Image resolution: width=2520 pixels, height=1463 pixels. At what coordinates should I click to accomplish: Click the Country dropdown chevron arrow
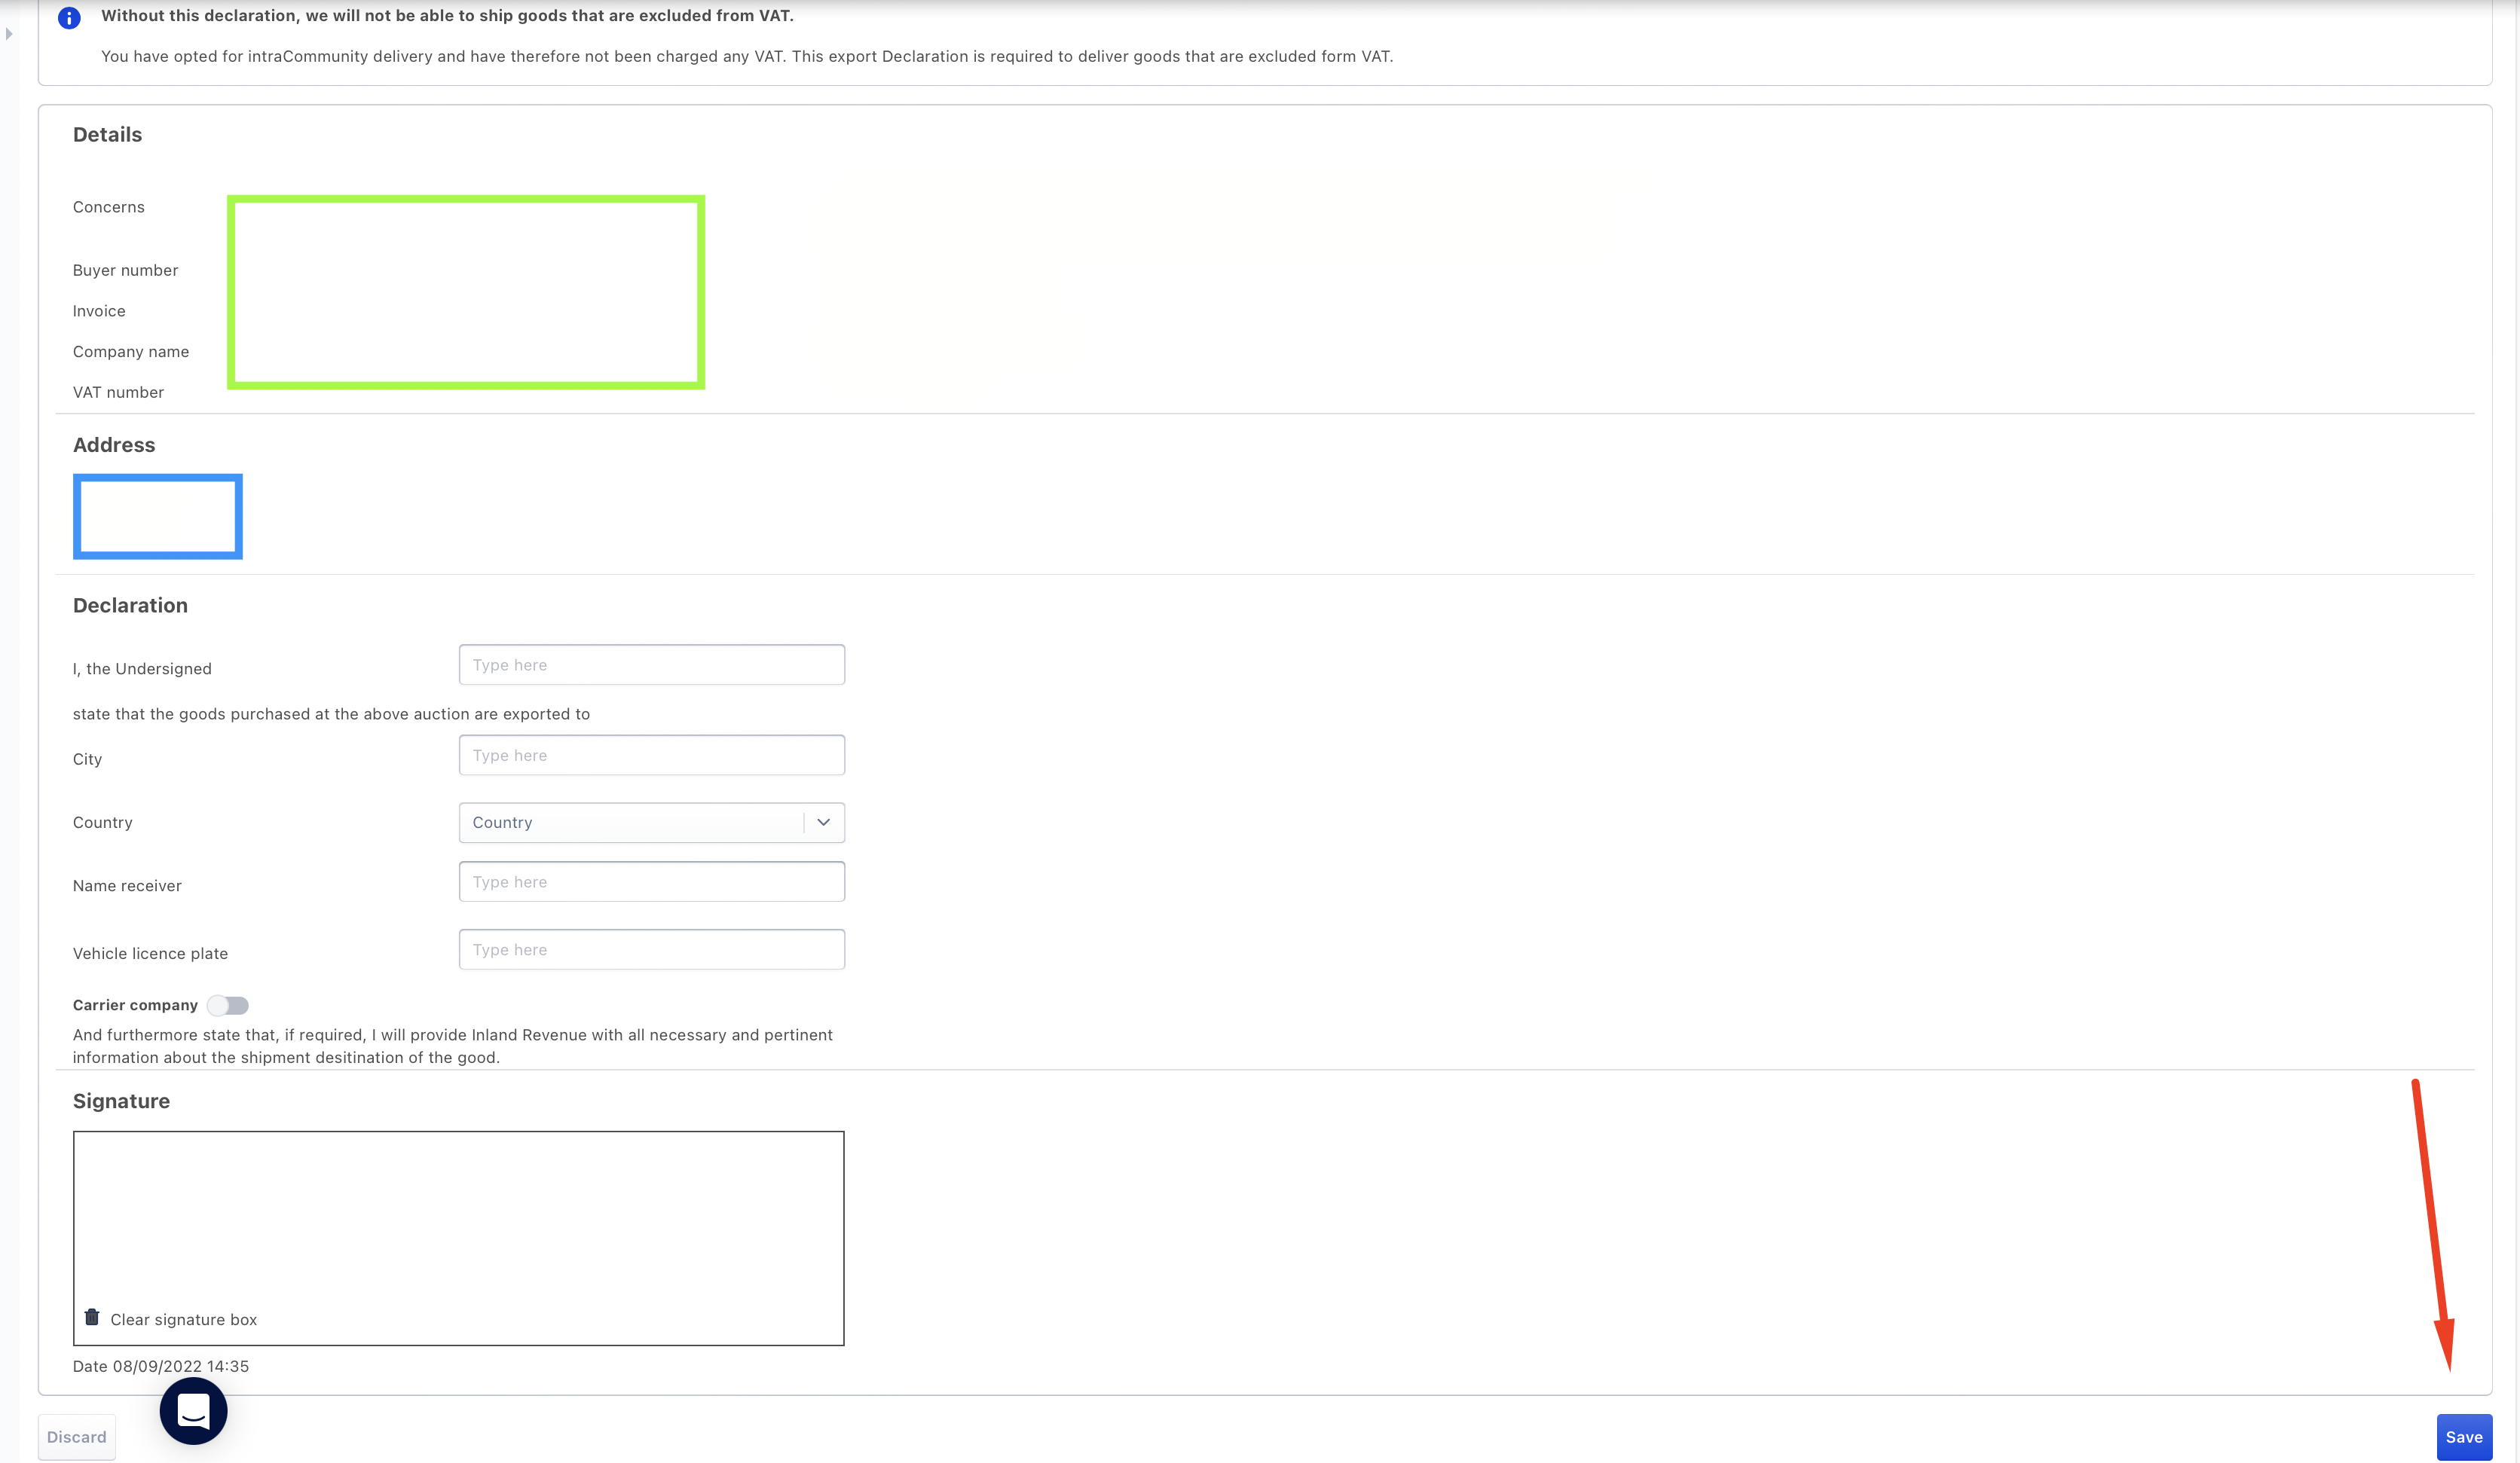coord(823,822)
